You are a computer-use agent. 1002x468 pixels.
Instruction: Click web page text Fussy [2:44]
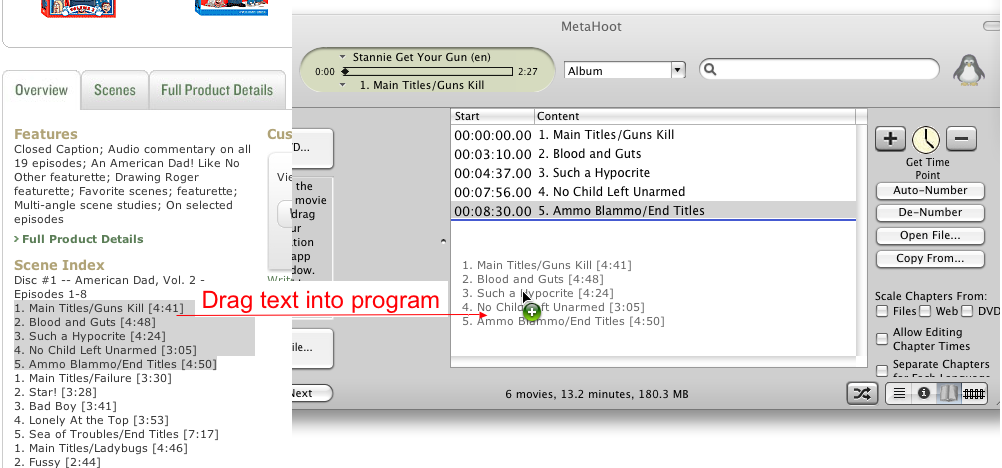tap(65, 462)
